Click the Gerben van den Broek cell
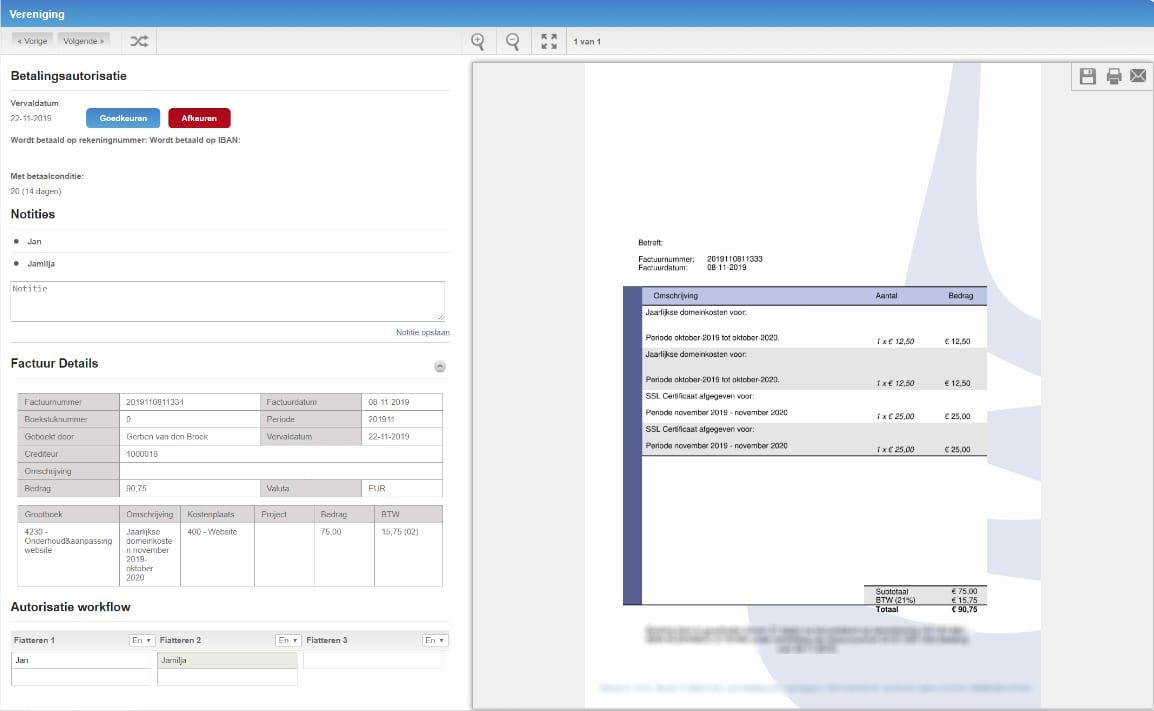The height and width of the screenshot is (711, 1154). [x=189, y=436]
